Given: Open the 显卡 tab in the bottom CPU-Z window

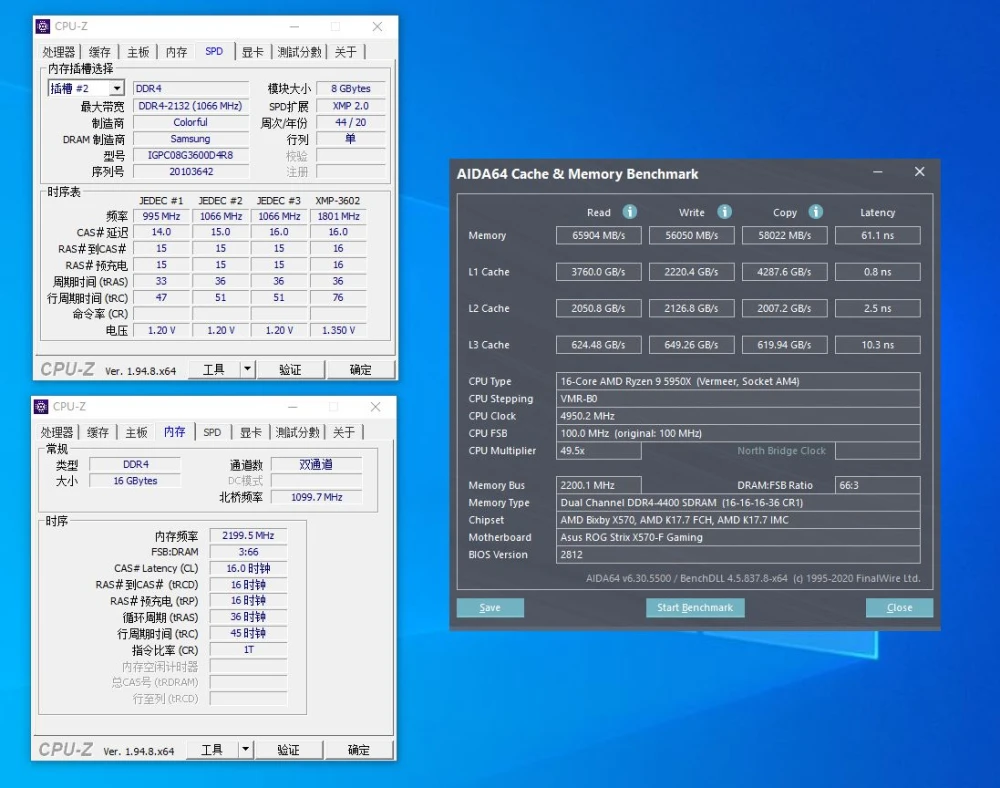Looking at the screenshot, I should pyautogui.click(x=251, y=432).
